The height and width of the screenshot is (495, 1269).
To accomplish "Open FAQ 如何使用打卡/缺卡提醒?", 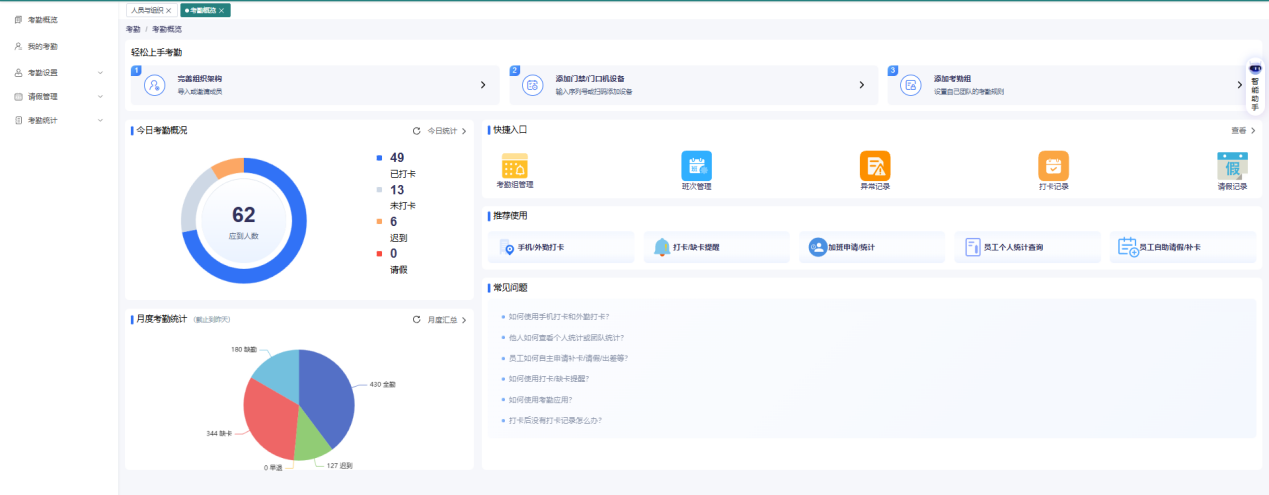I will (548, 378).
